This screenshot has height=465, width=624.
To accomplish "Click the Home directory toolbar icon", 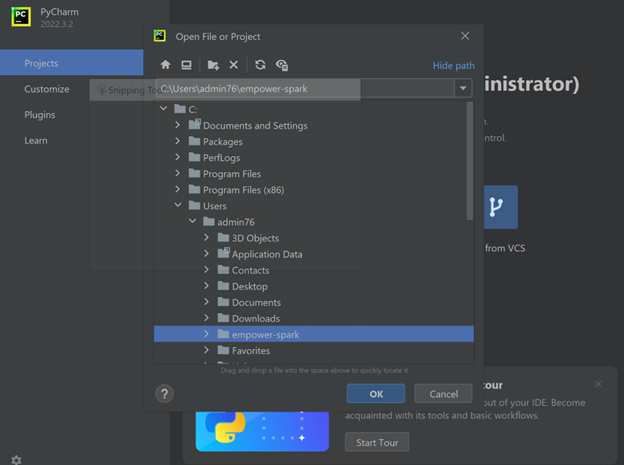I will (x=166, y=64).
